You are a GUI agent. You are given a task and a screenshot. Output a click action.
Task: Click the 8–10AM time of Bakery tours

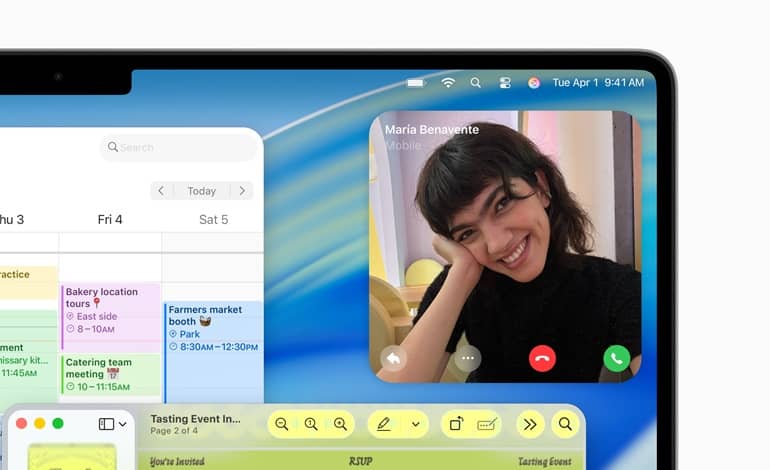tap(96, 329)
